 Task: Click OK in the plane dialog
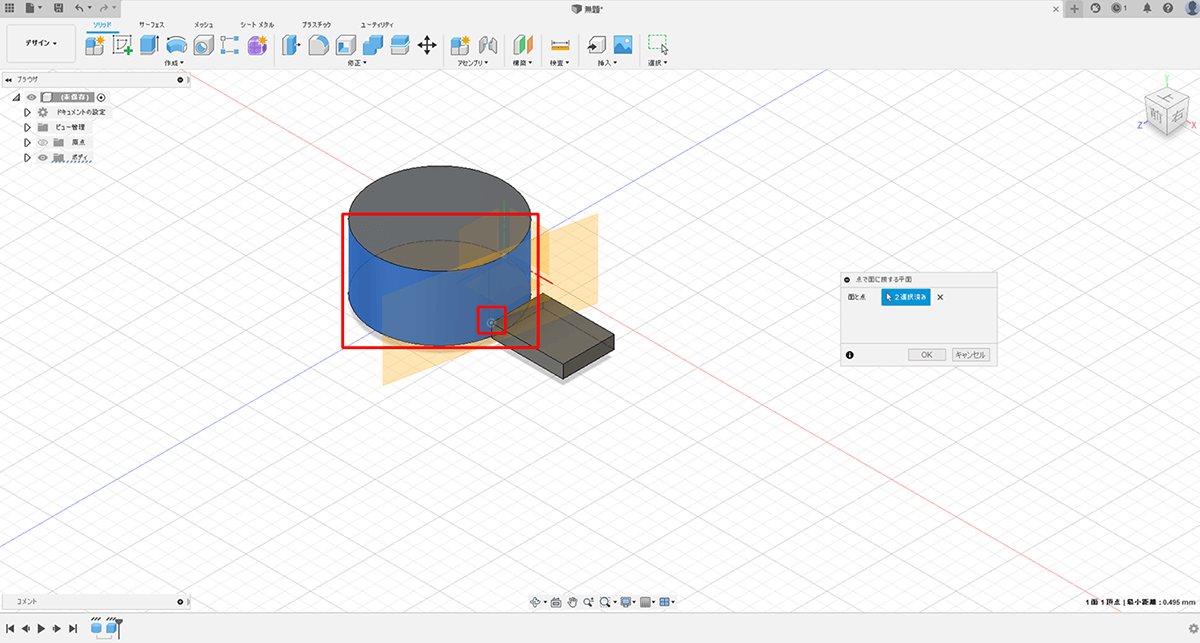927,355
